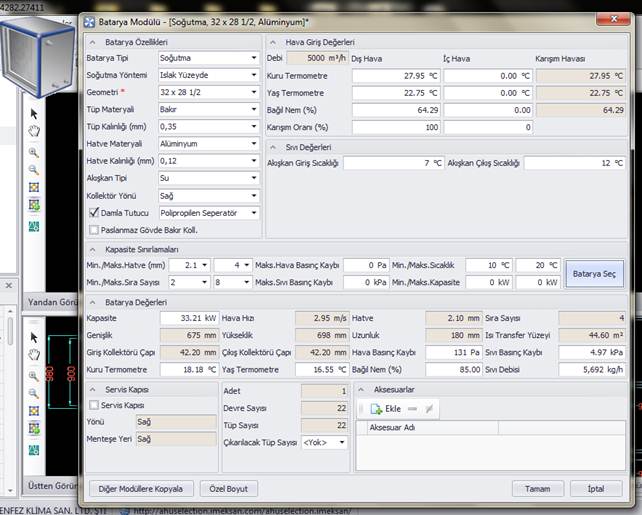Click the zoom out magnifier in upper toolbar
Screen dimensions: 642x515
pos(33,170)
